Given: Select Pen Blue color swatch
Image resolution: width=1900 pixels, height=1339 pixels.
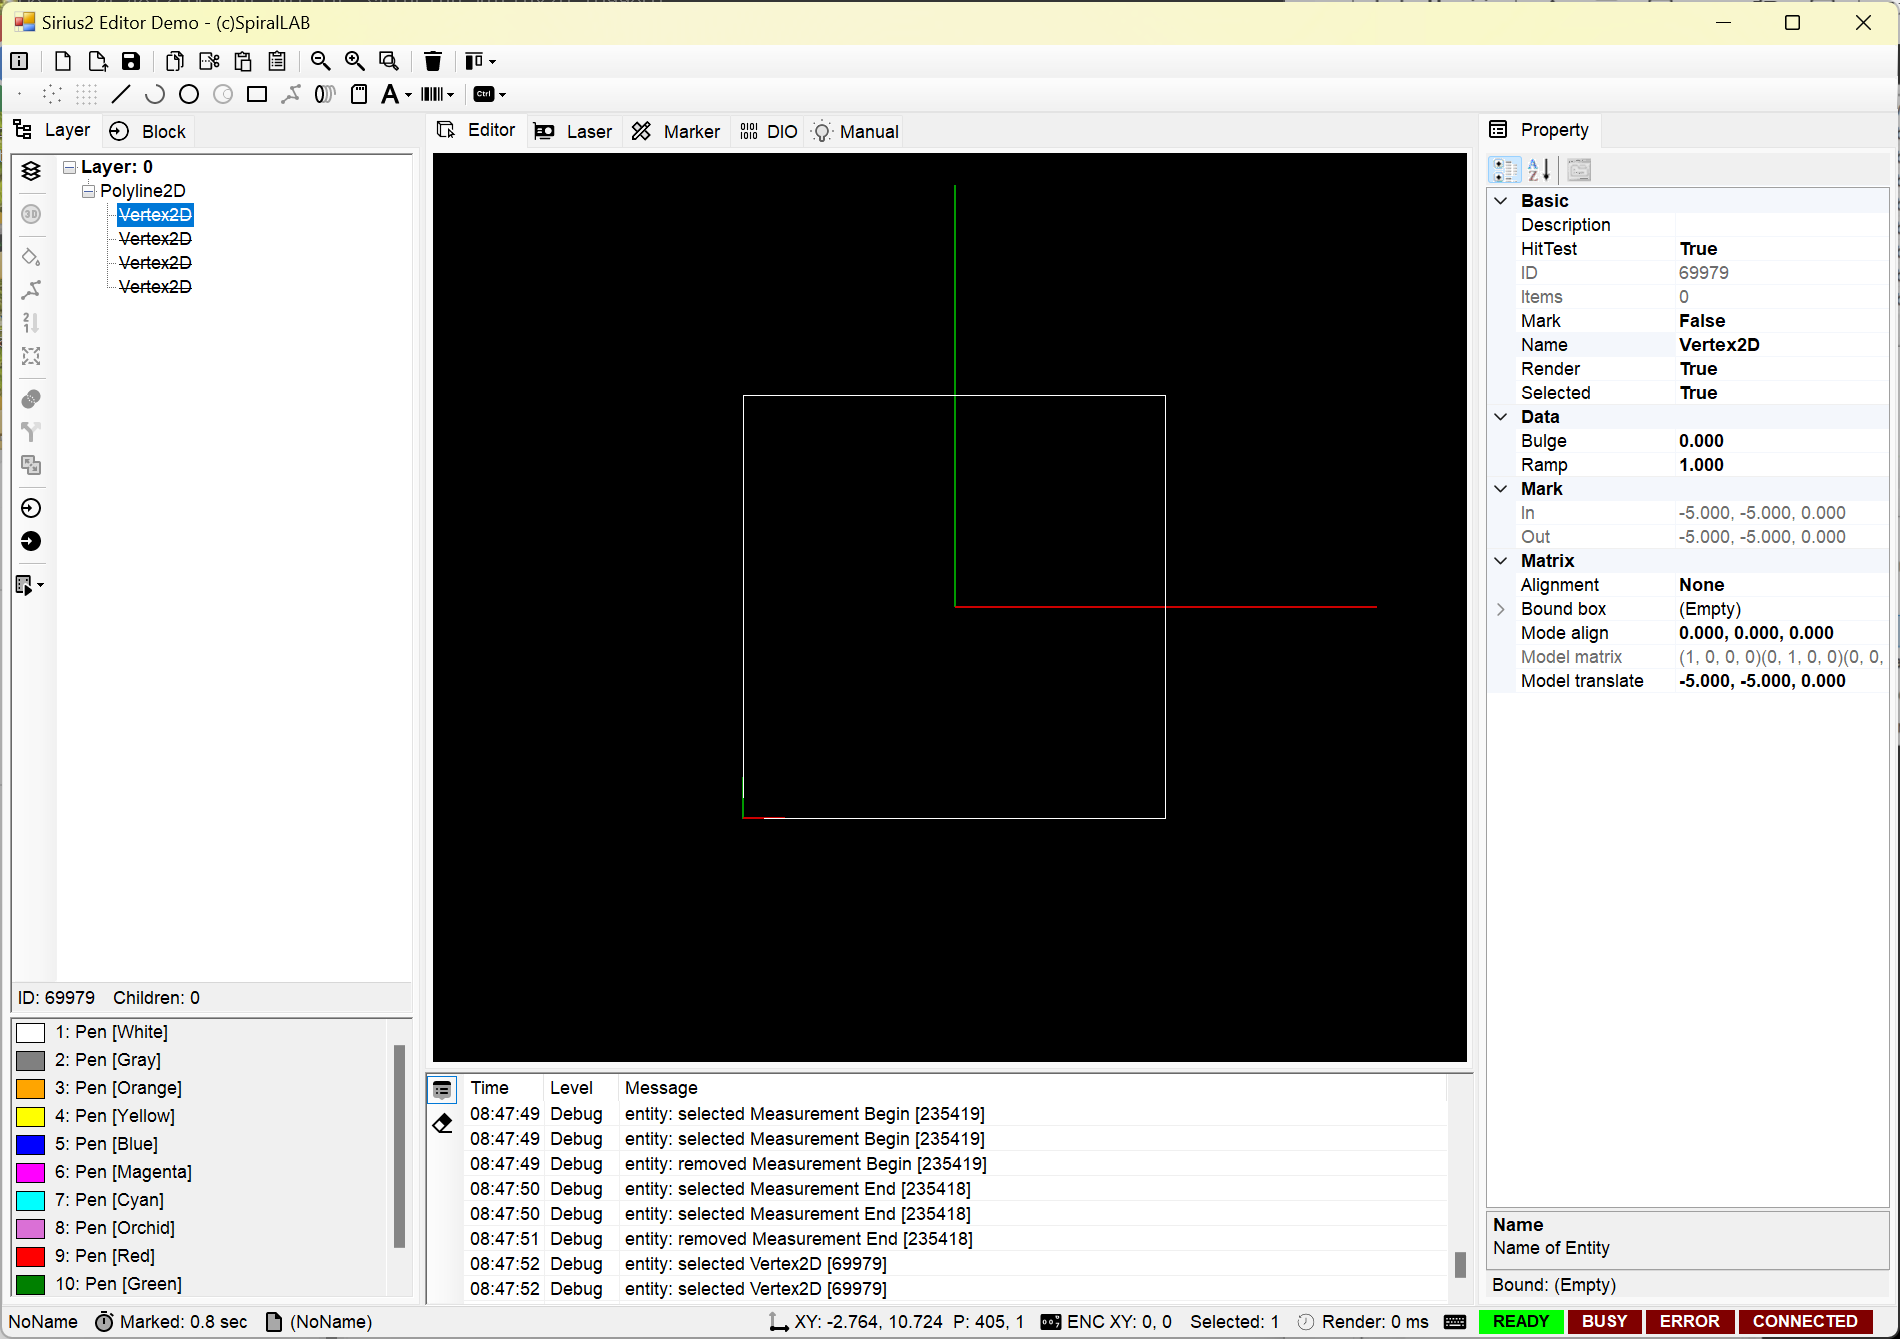Looking at the screenshot, I should tap(31, 1145).
